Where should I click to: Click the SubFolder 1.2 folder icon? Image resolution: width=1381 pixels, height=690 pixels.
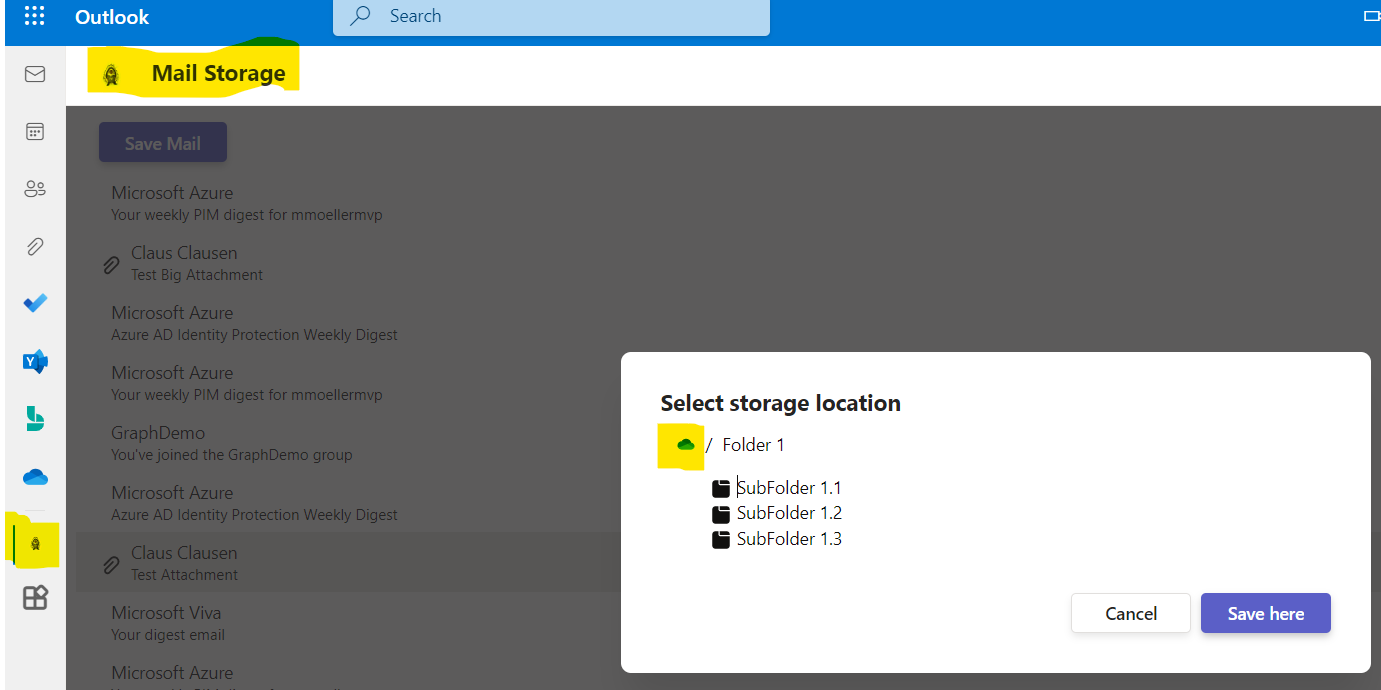tap(721, 514)
